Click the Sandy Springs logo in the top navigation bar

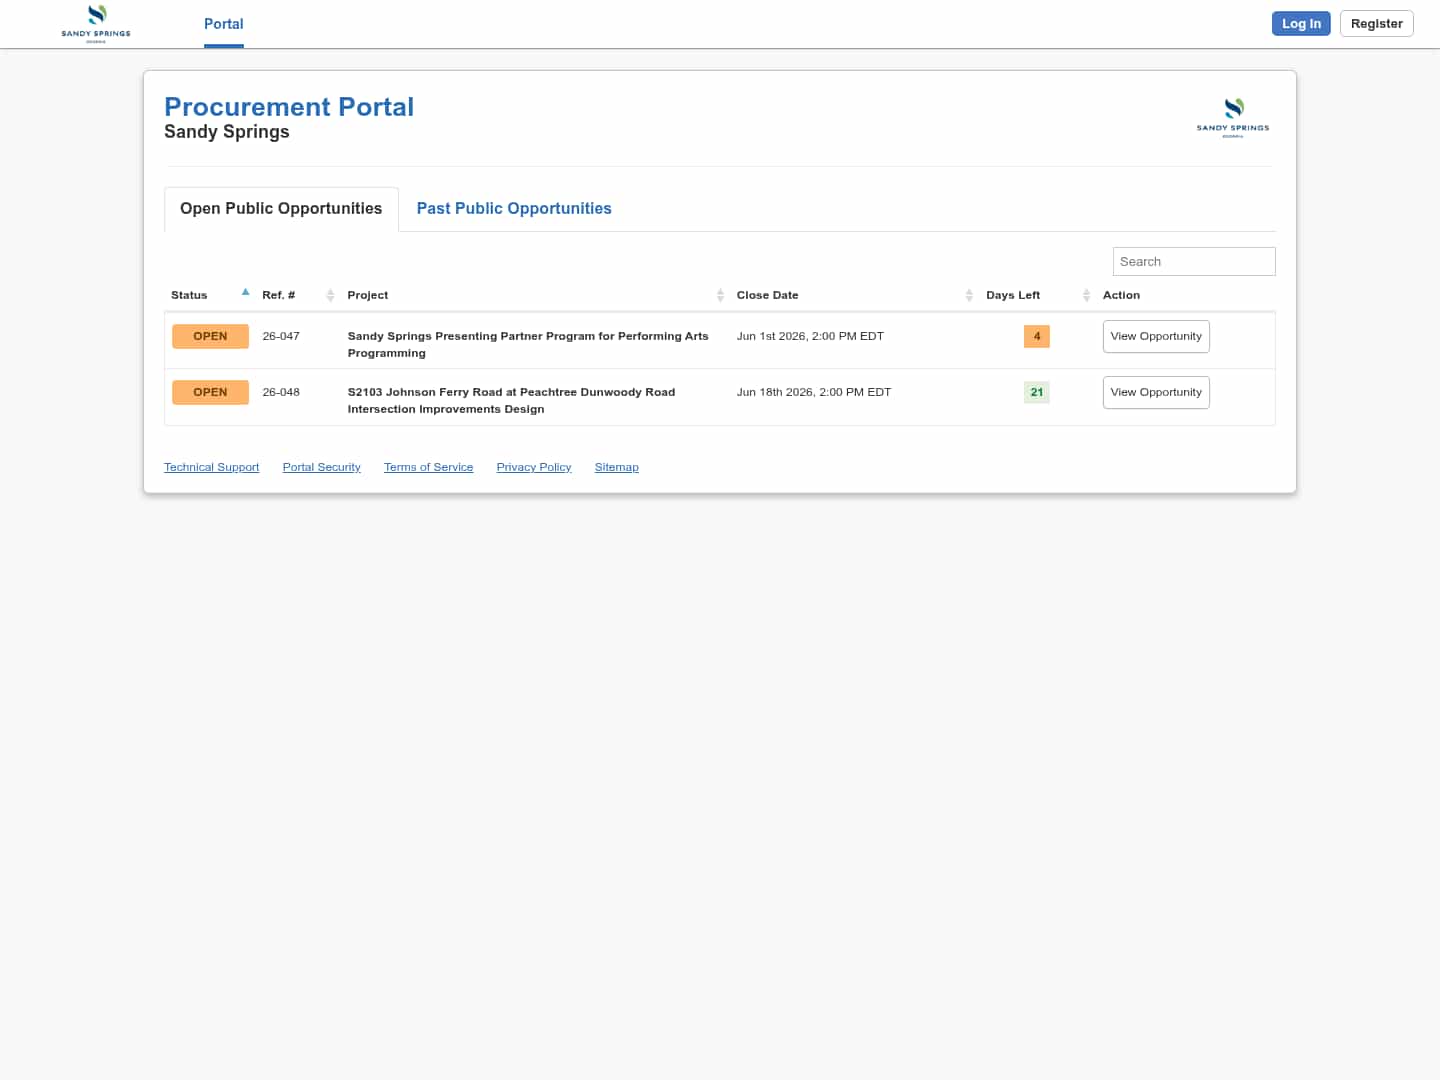point(96,24)
